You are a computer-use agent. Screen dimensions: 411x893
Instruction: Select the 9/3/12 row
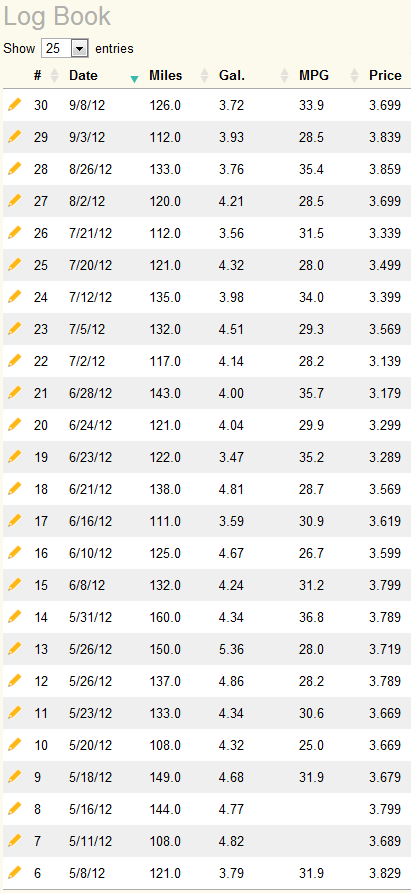coord(207,137)
